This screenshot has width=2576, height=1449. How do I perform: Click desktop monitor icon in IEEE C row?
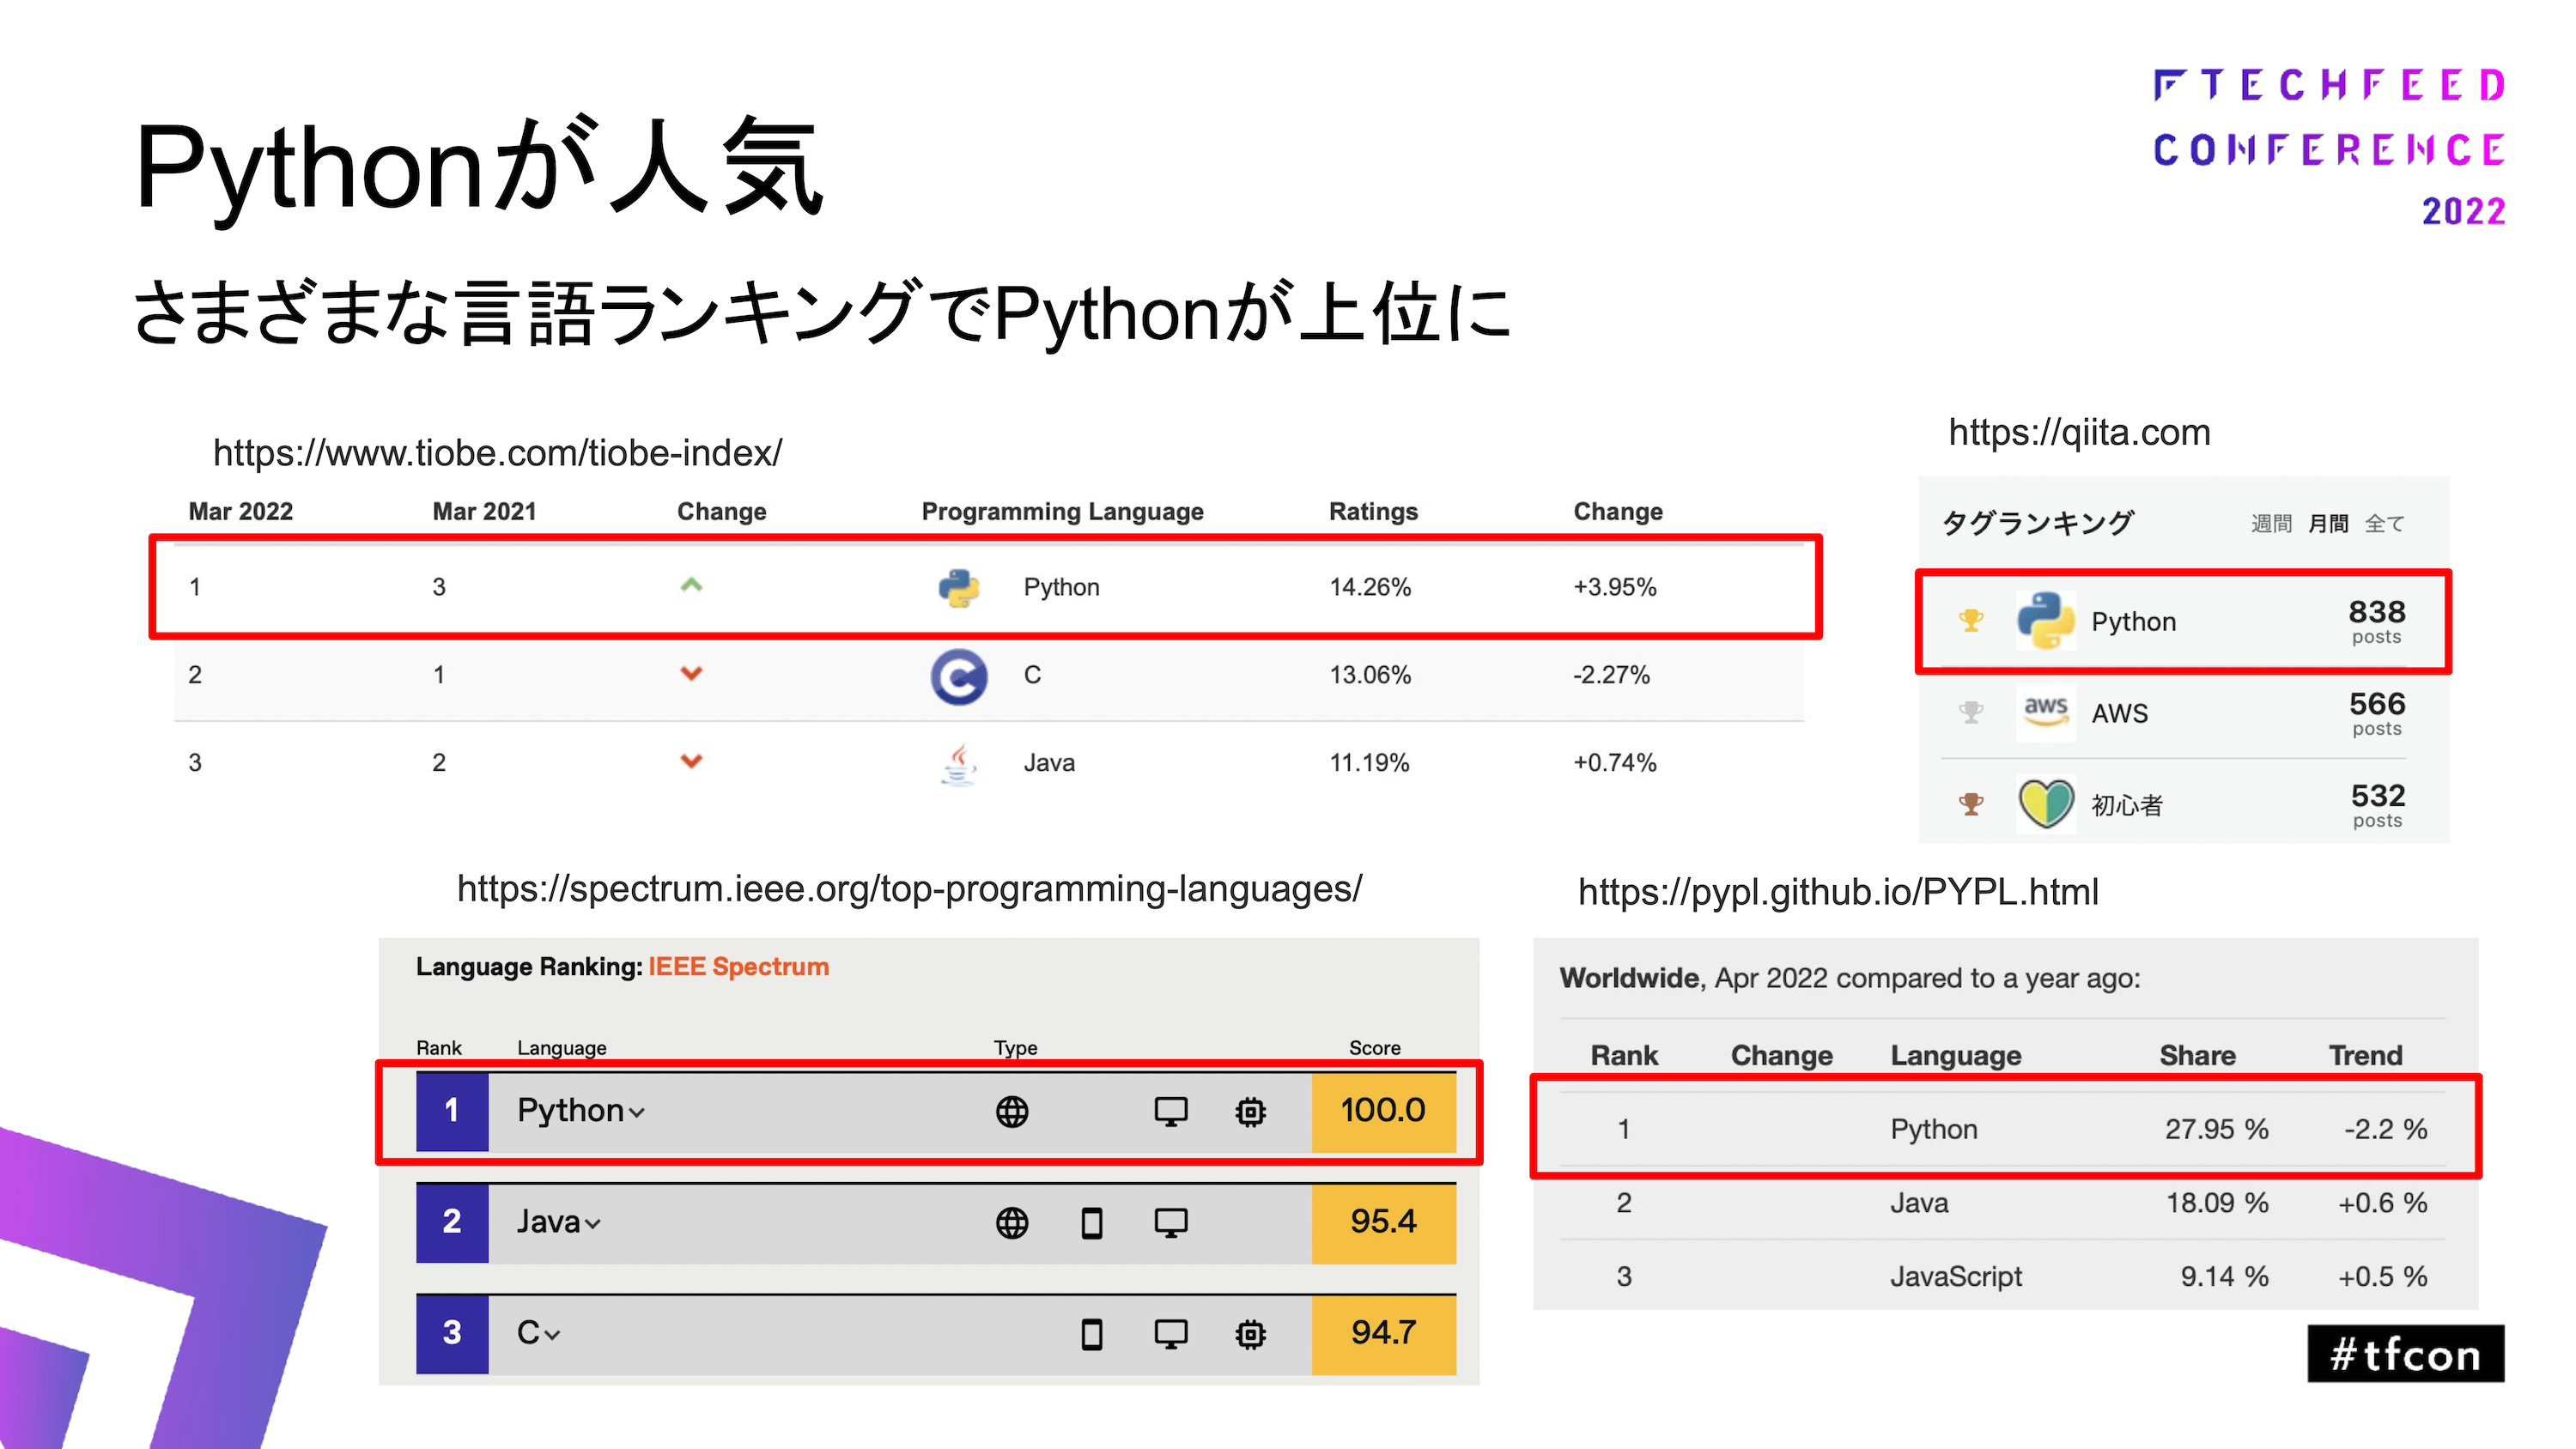pos(1171,1334)
